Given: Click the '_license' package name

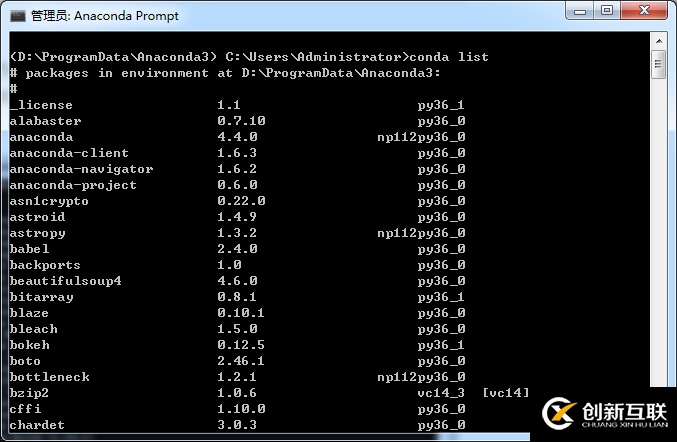Looking at the screenshot, I should (41, 105).
